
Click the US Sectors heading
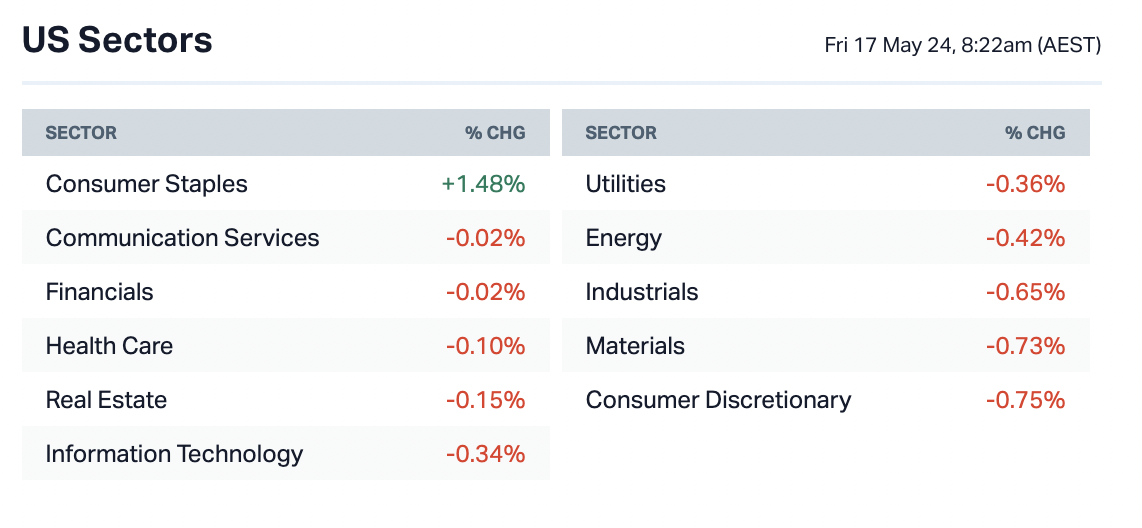(117, 41)
